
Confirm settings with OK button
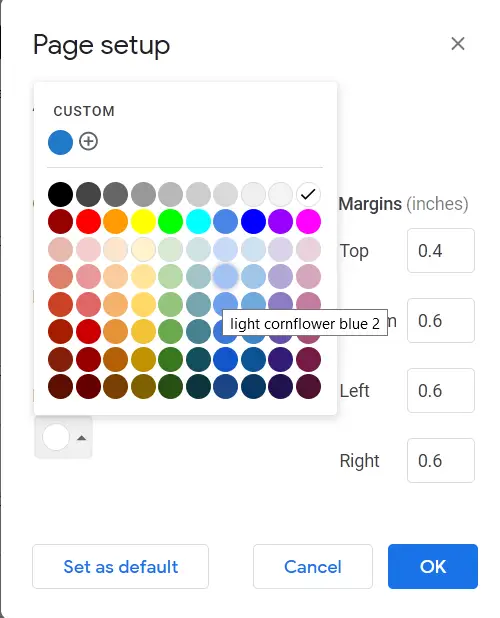433,567
